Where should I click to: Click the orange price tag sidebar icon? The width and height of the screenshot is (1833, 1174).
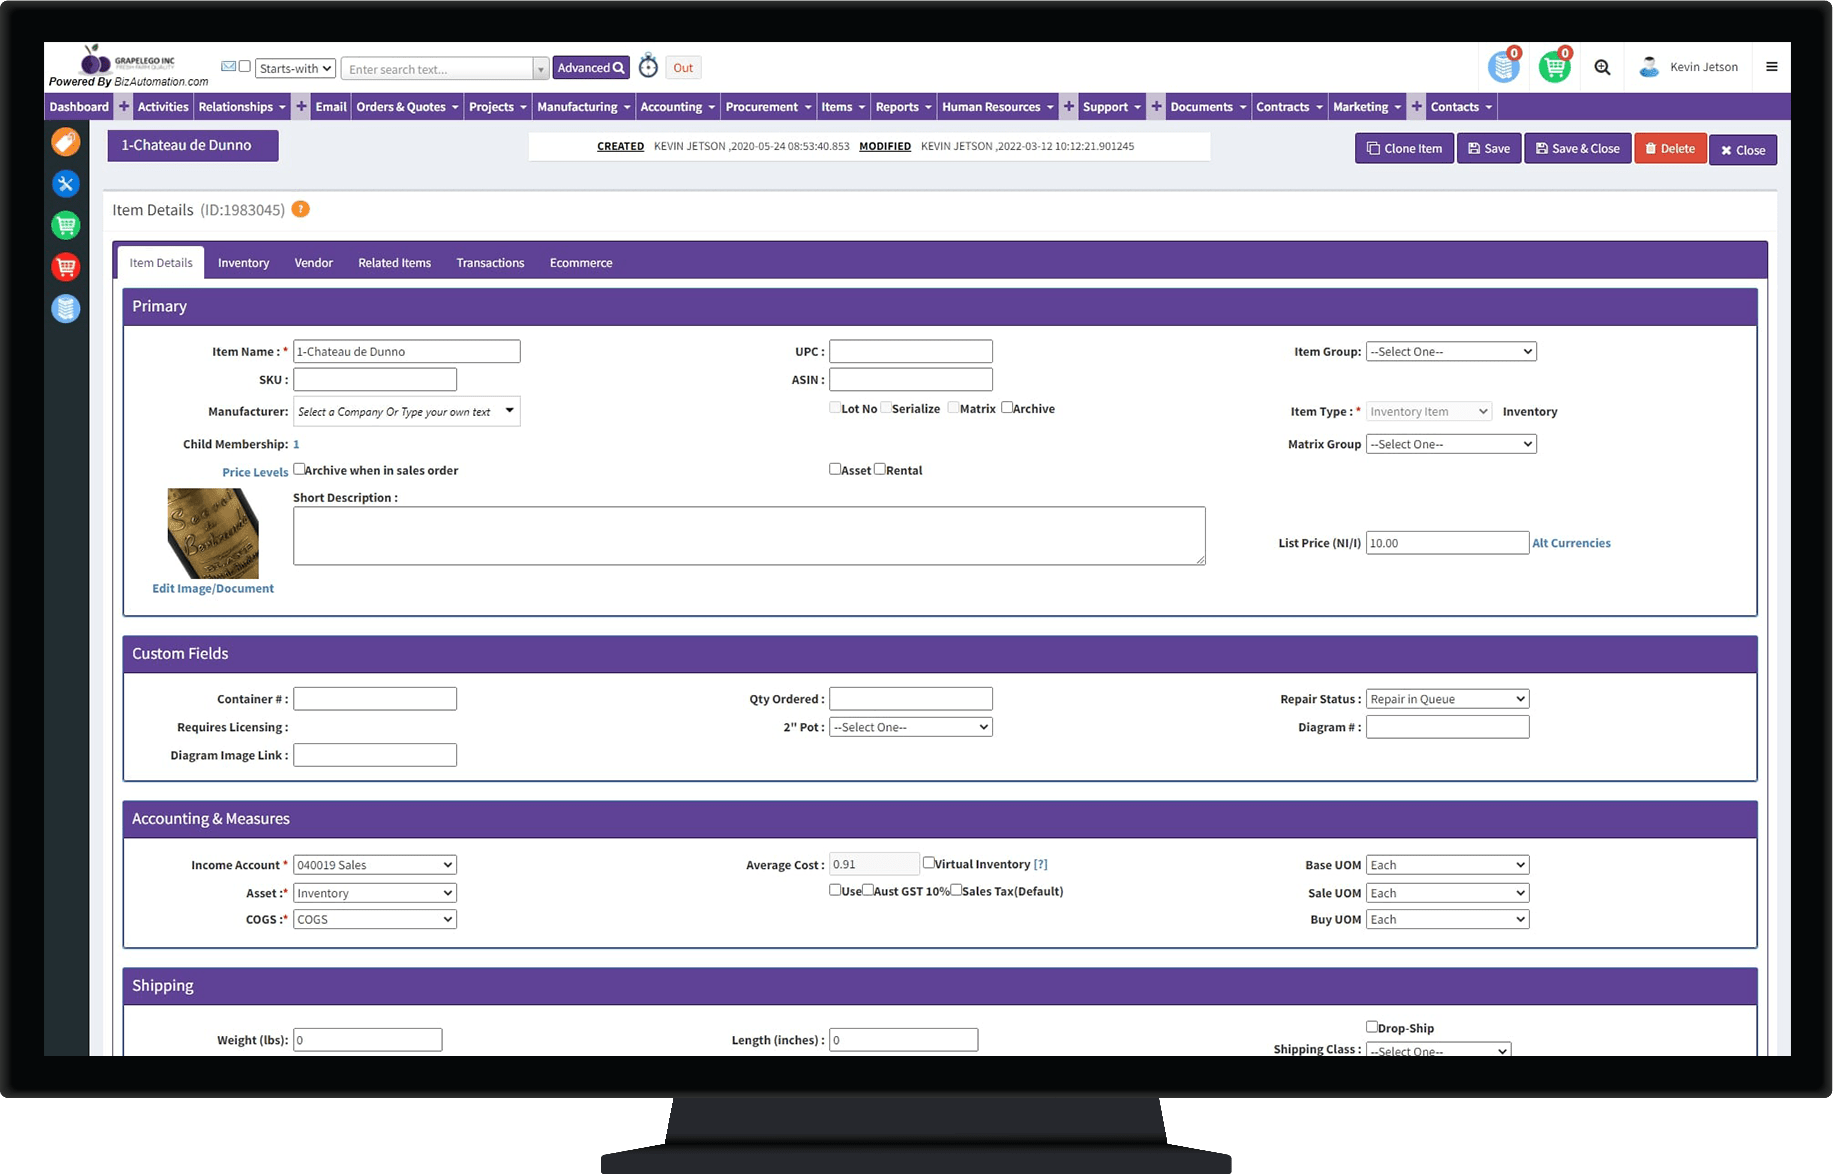pos(66,142)
